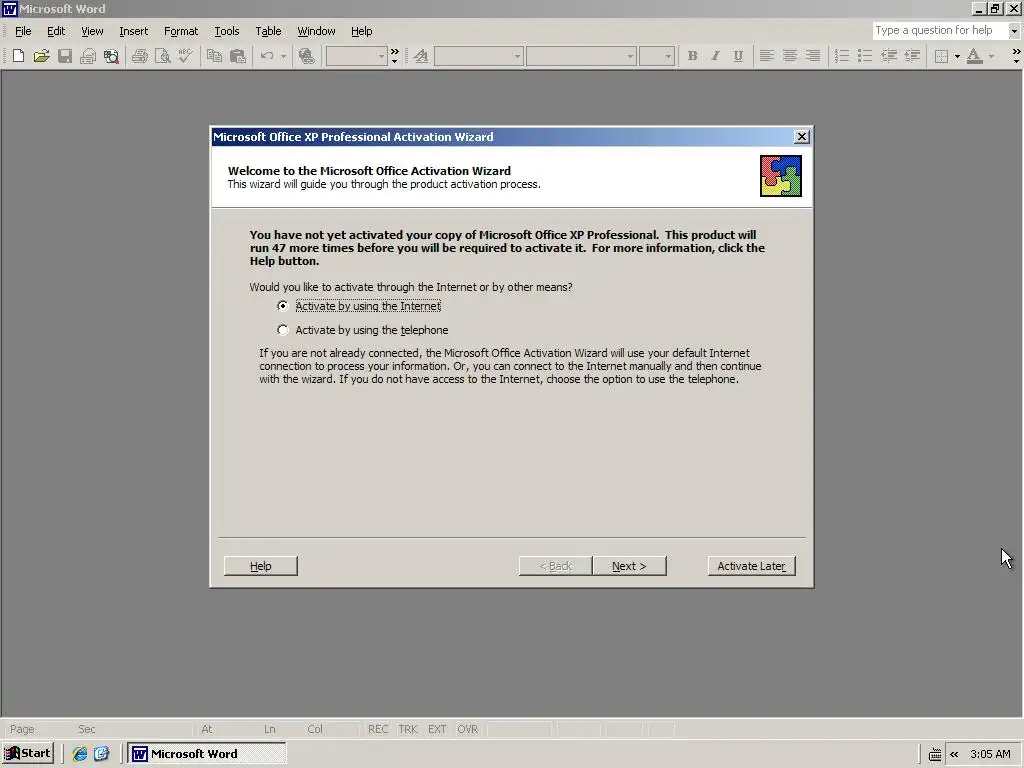Viewport: 1024px width, 768px height.
Task: Click the Print icon
Action: (x=139, y=56)
